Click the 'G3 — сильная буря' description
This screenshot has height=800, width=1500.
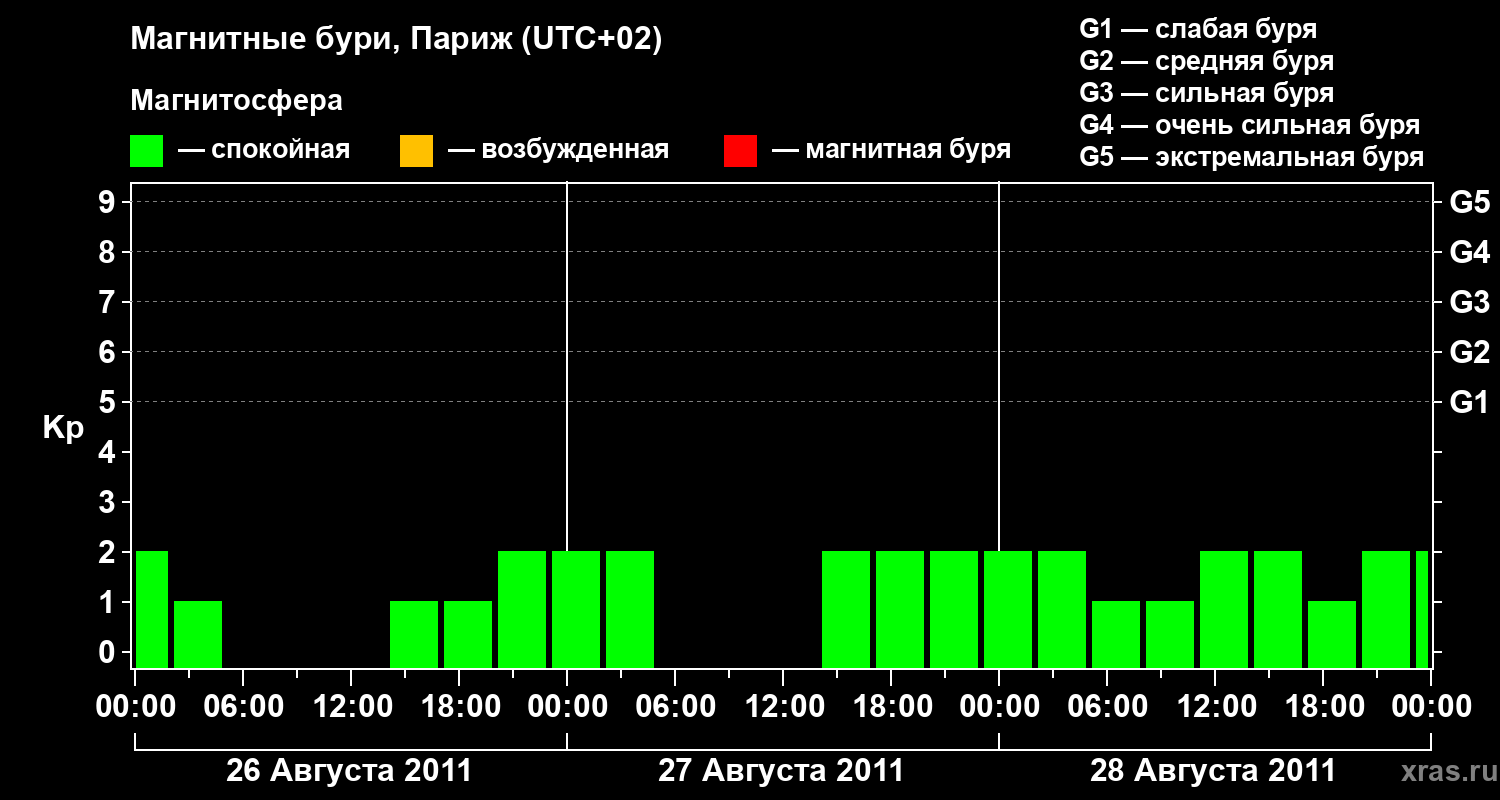point(1207,93)
